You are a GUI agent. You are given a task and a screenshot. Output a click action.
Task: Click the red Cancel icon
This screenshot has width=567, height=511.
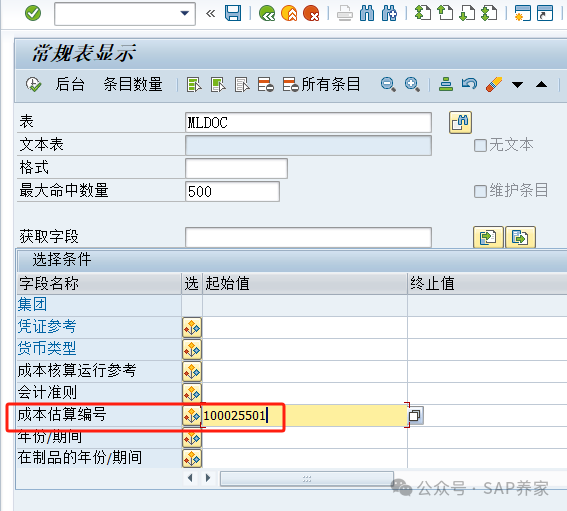pos(311,13)
